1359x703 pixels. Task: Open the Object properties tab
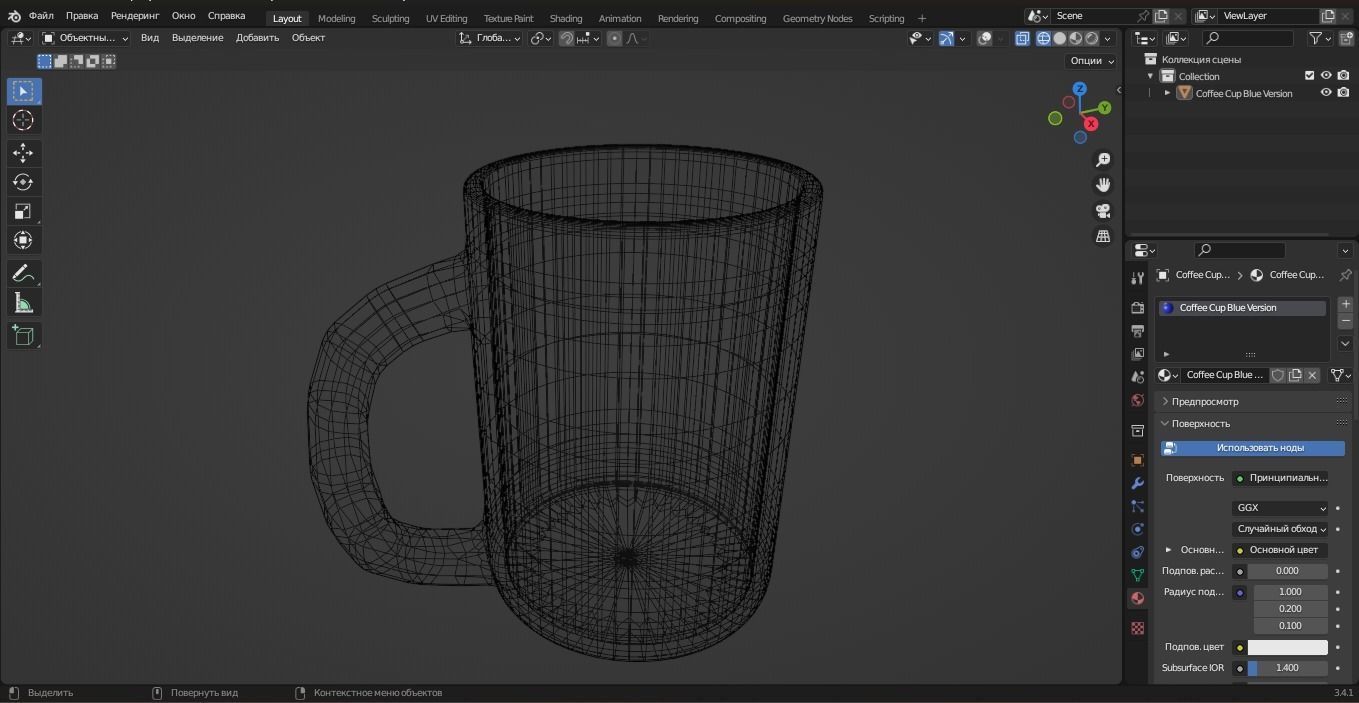coord(1137,460)
